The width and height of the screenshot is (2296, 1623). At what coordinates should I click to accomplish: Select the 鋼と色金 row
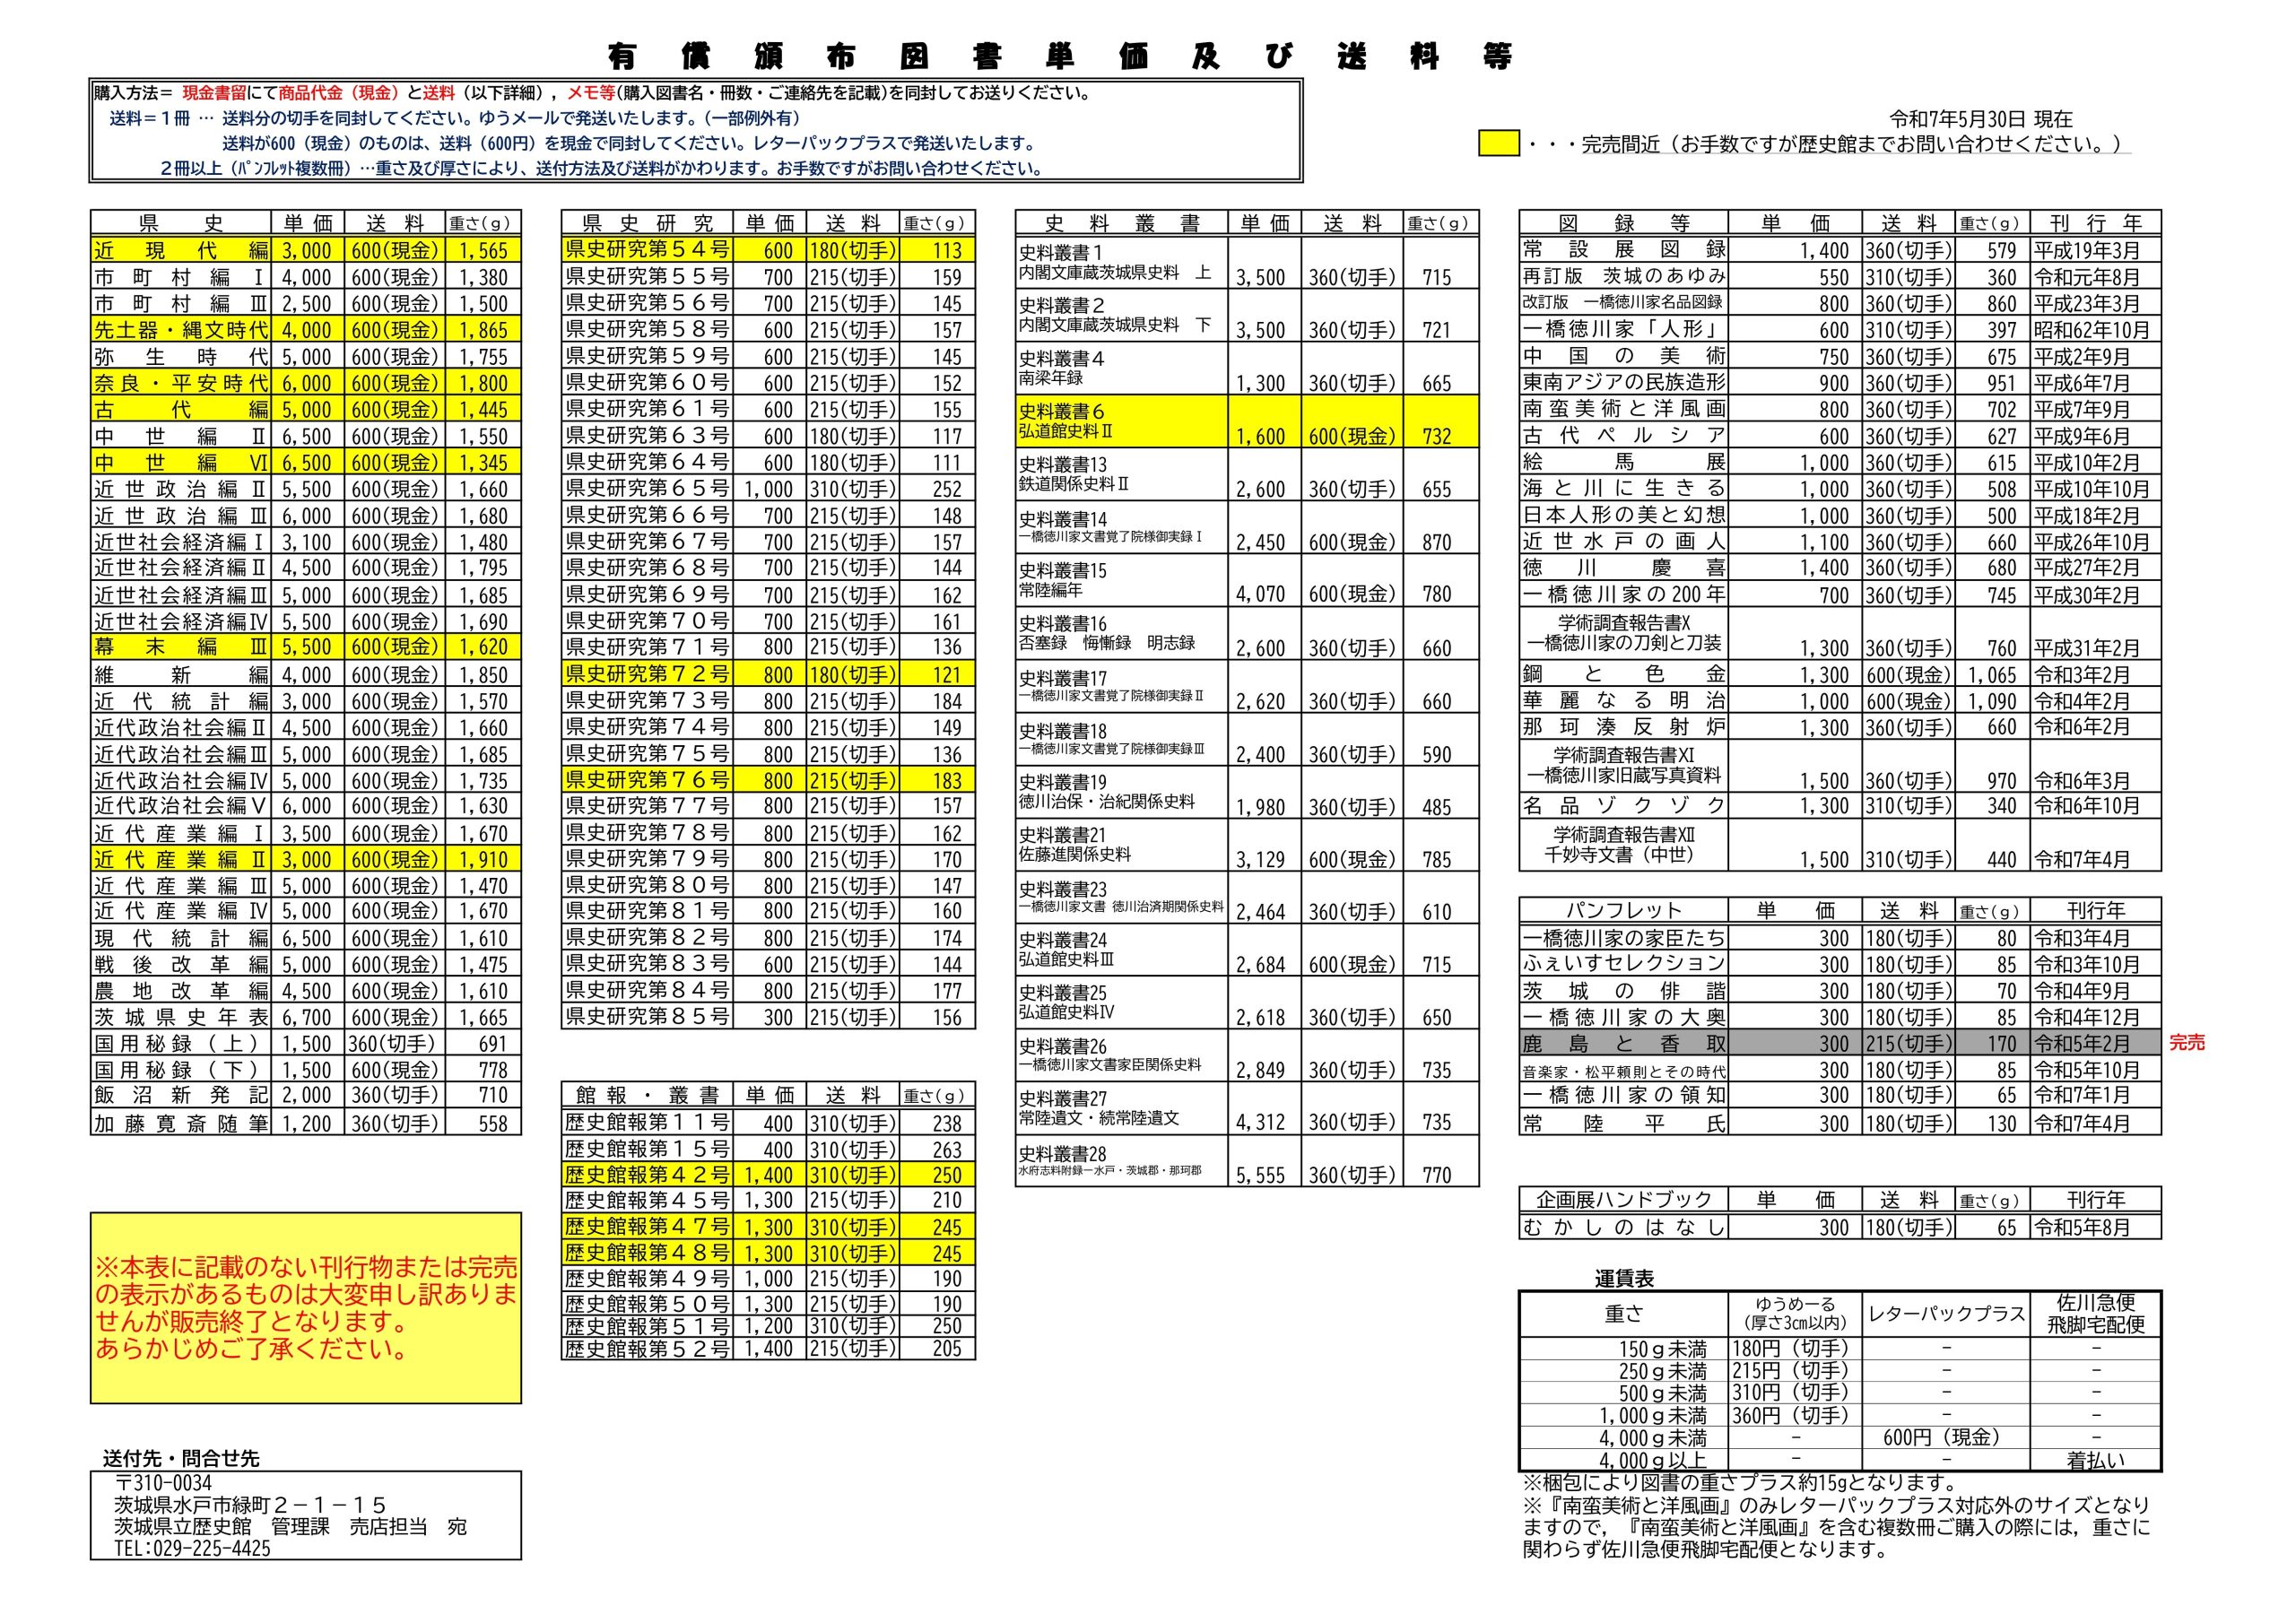point(1840,674)
